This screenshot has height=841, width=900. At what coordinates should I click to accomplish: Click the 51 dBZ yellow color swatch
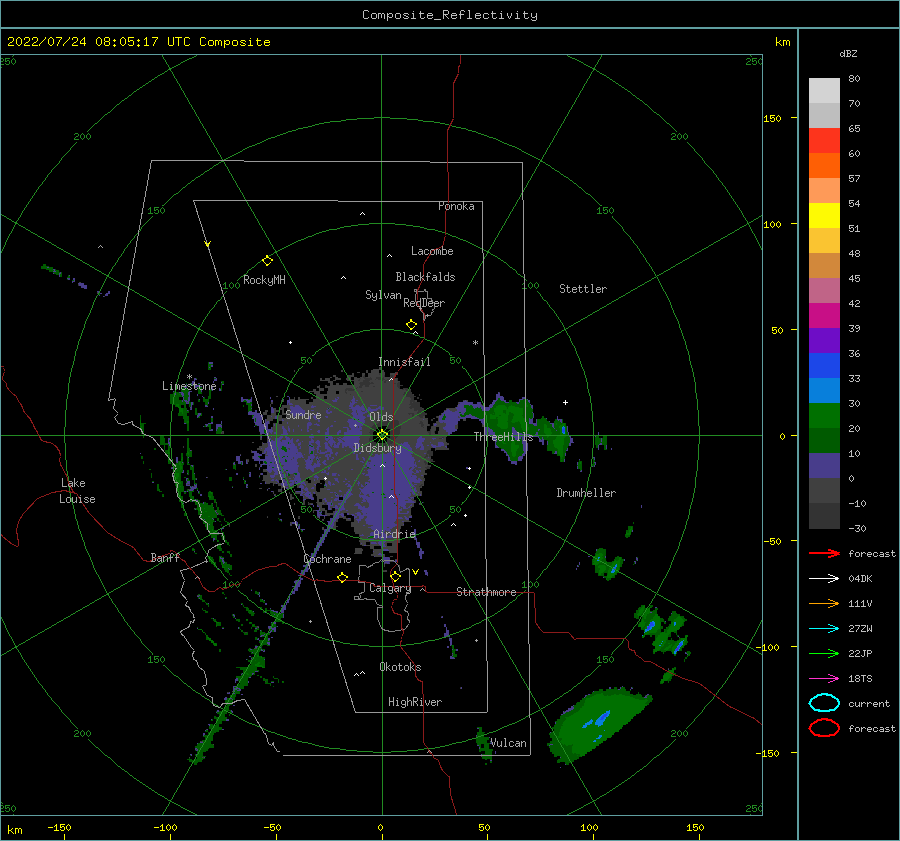tap(824, 215)
